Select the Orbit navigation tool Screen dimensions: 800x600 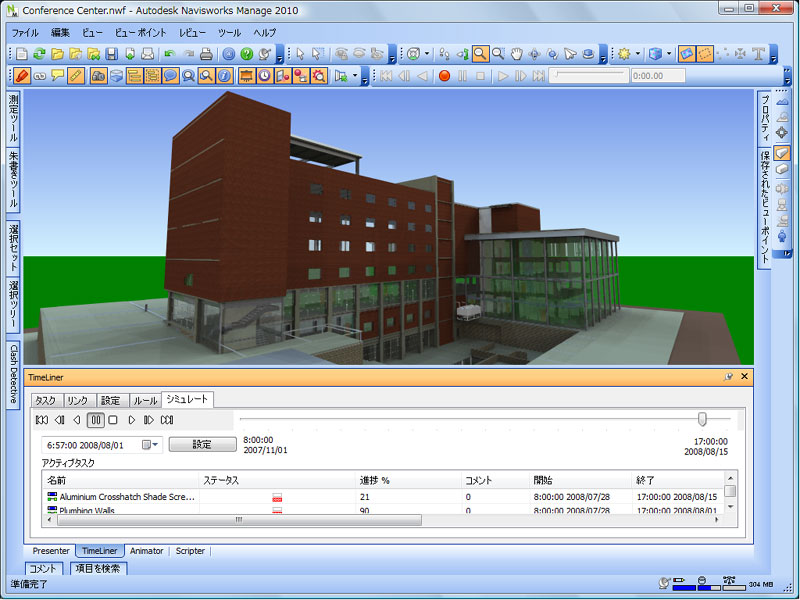[x=535, y=53]
